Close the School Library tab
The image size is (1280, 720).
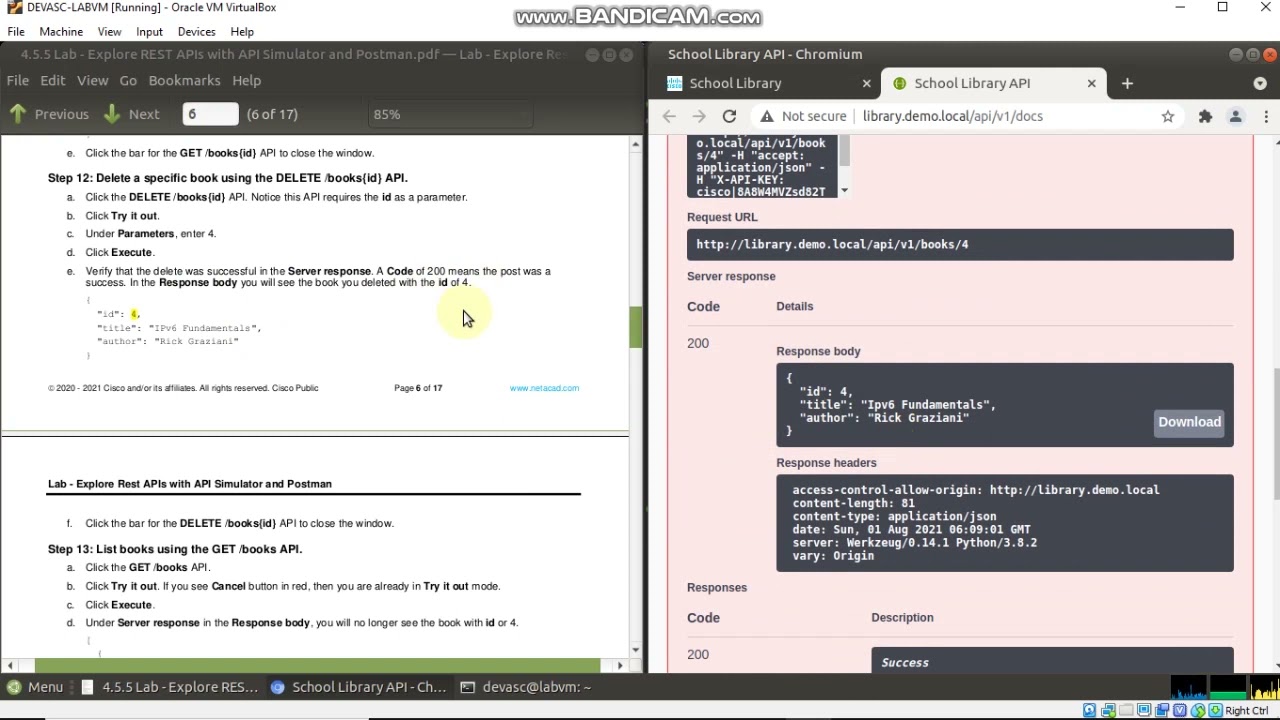tap(867, 84)
